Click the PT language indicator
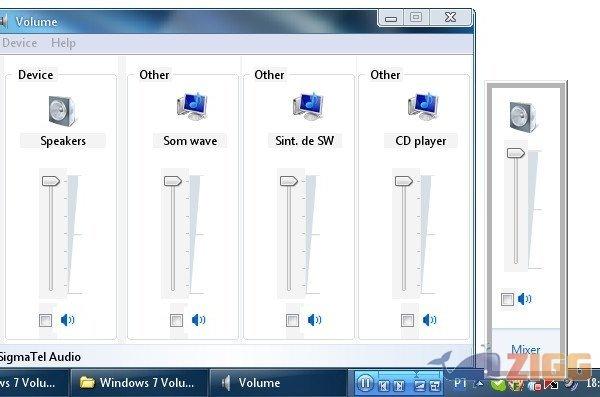This screenshot has width=600, height=397. (460, 383)
